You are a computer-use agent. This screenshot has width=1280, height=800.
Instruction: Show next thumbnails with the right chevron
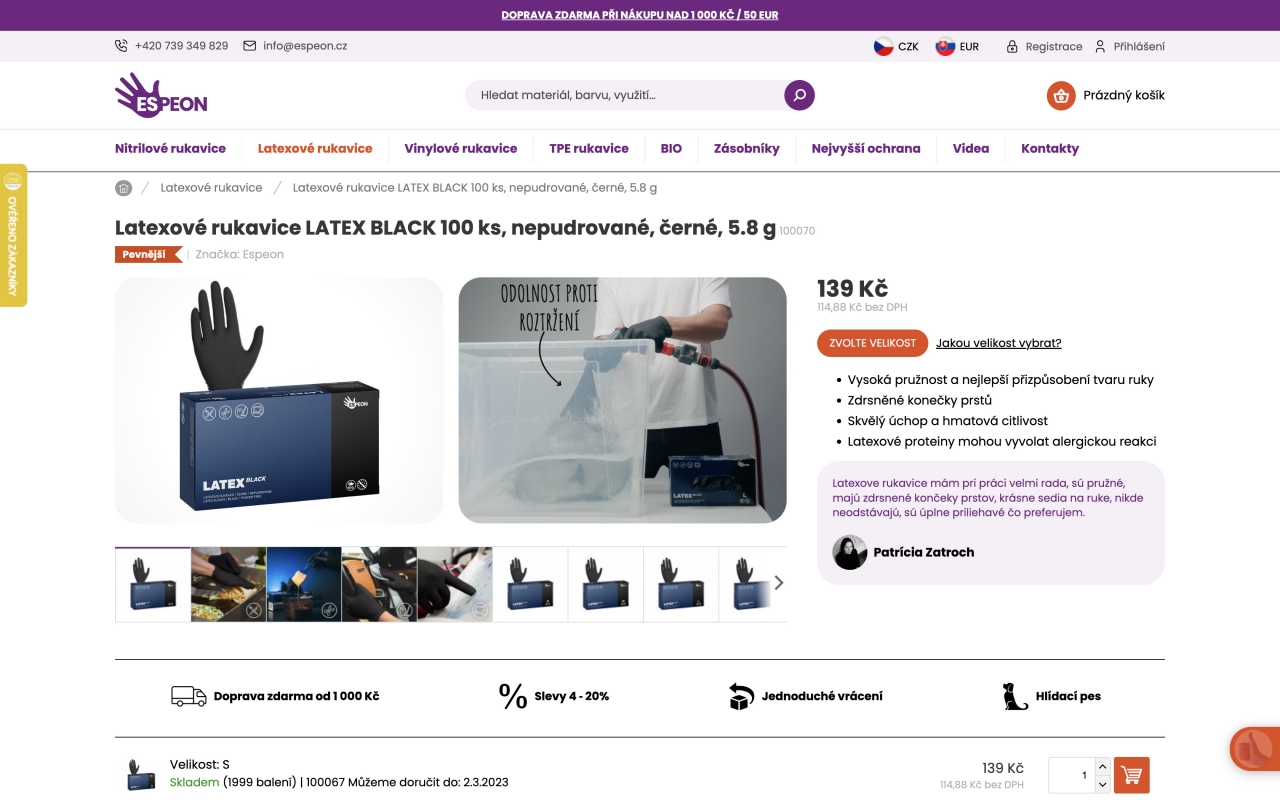779,583
